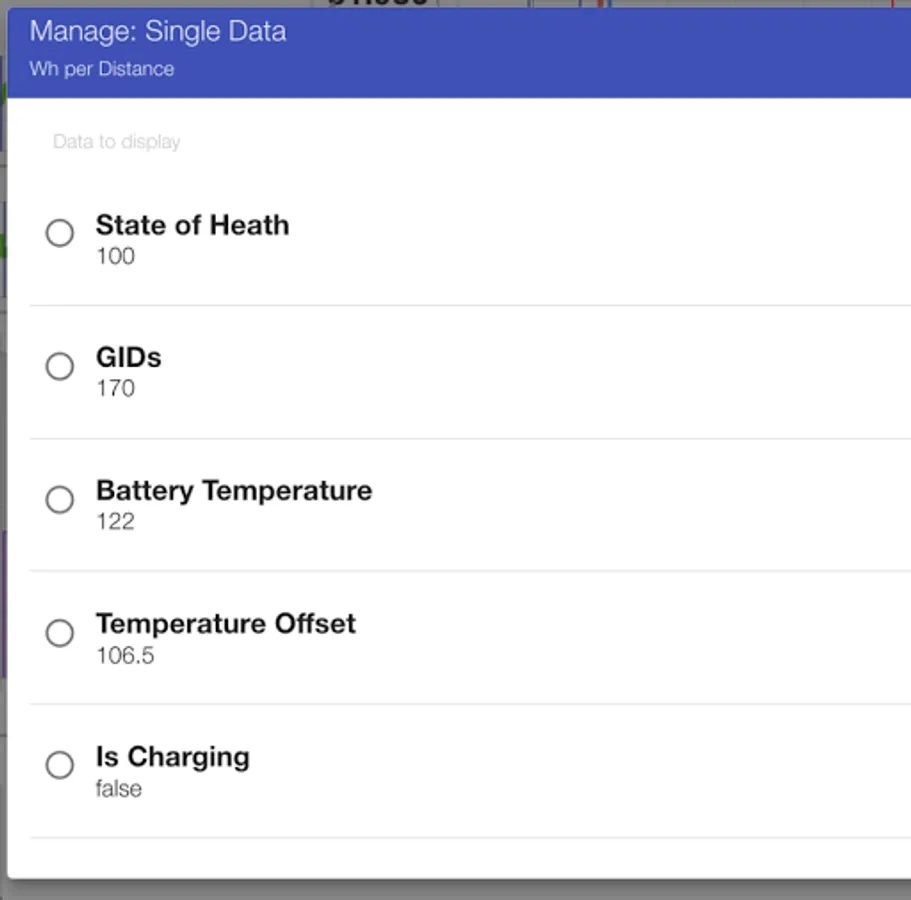This screenshot has height=900, width=911.
Task: Click the value 100 under State of Heath
Action: 115,256
